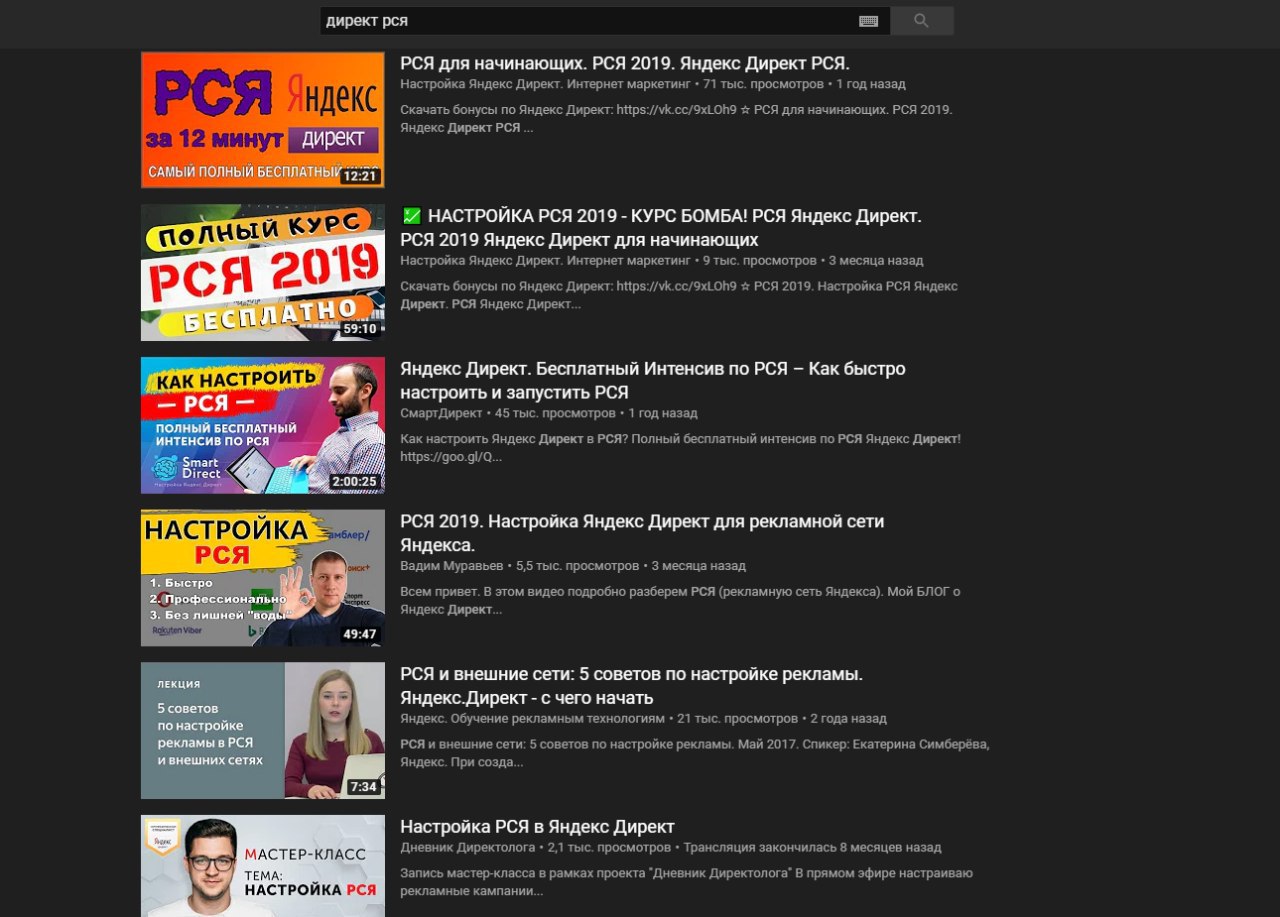The height and width of the screenshot is (917, 1280).
Task: Open thumbnail 'Настройка РСЯ' with 49:47 duration
Action: (263, 578)
